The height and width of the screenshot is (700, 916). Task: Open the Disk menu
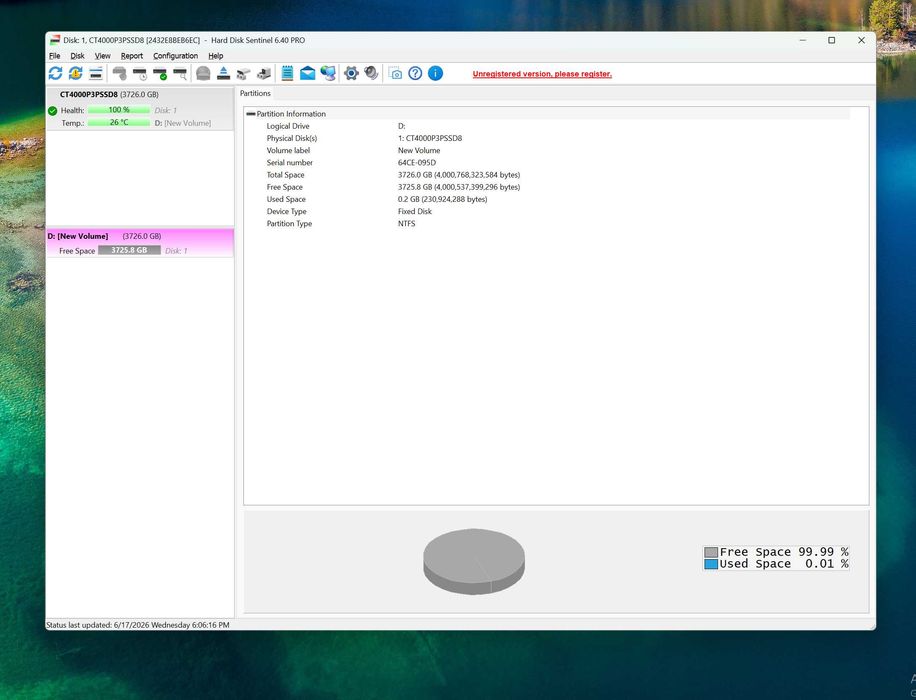(x=77, y=56)
